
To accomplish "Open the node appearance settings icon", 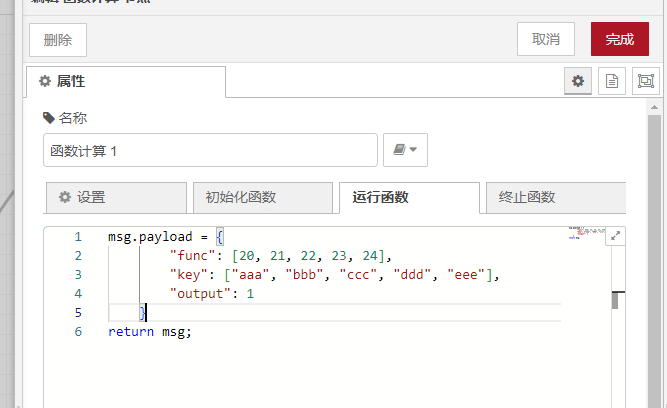I will (x=646, y=82).
